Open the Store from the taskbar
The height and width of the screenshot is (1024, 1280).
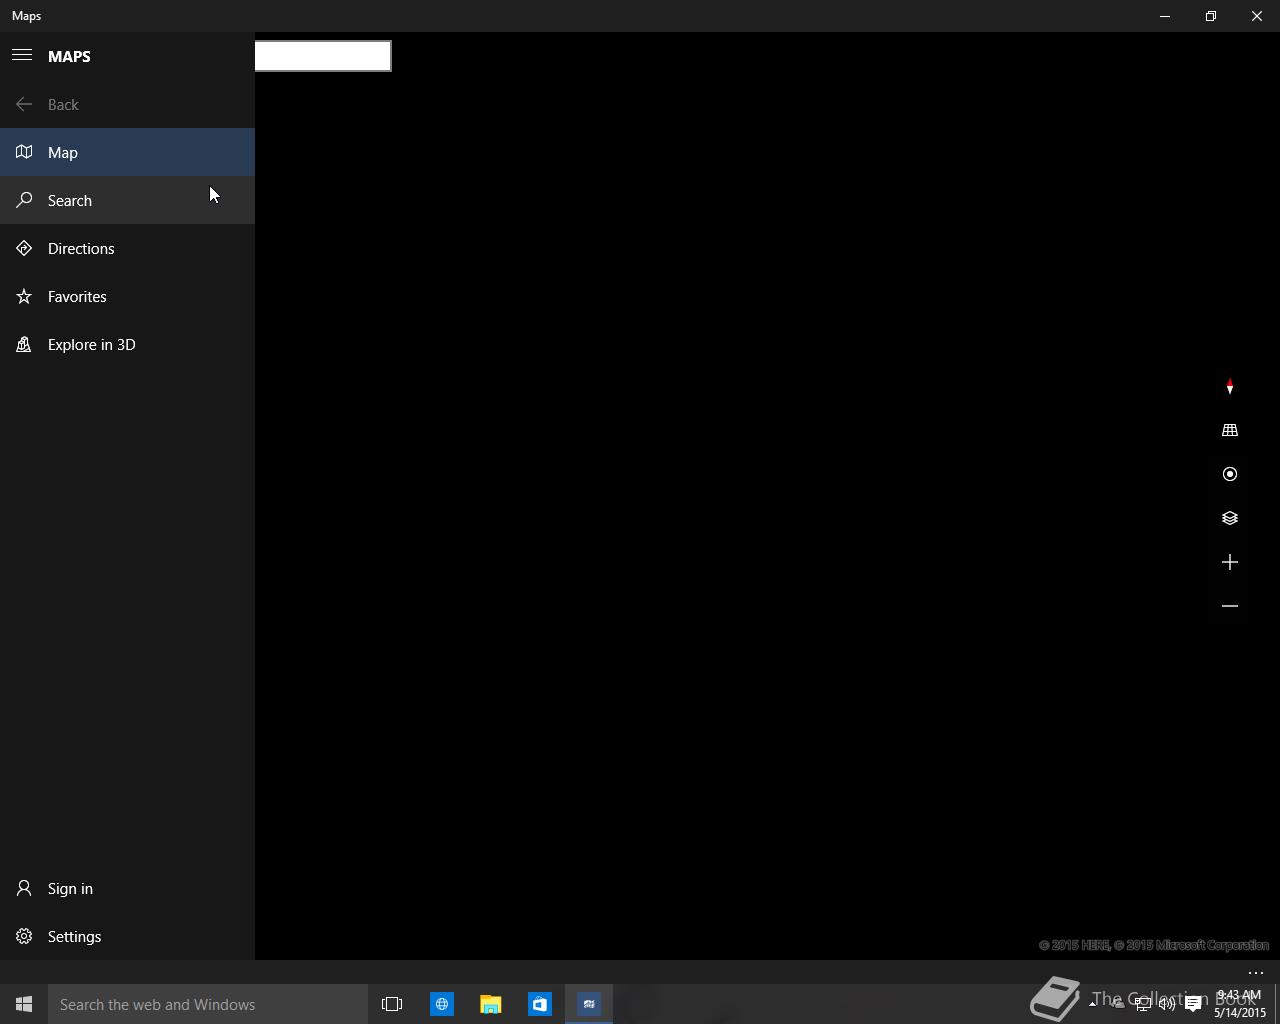pyautogui.click(x=539, y=1004)
